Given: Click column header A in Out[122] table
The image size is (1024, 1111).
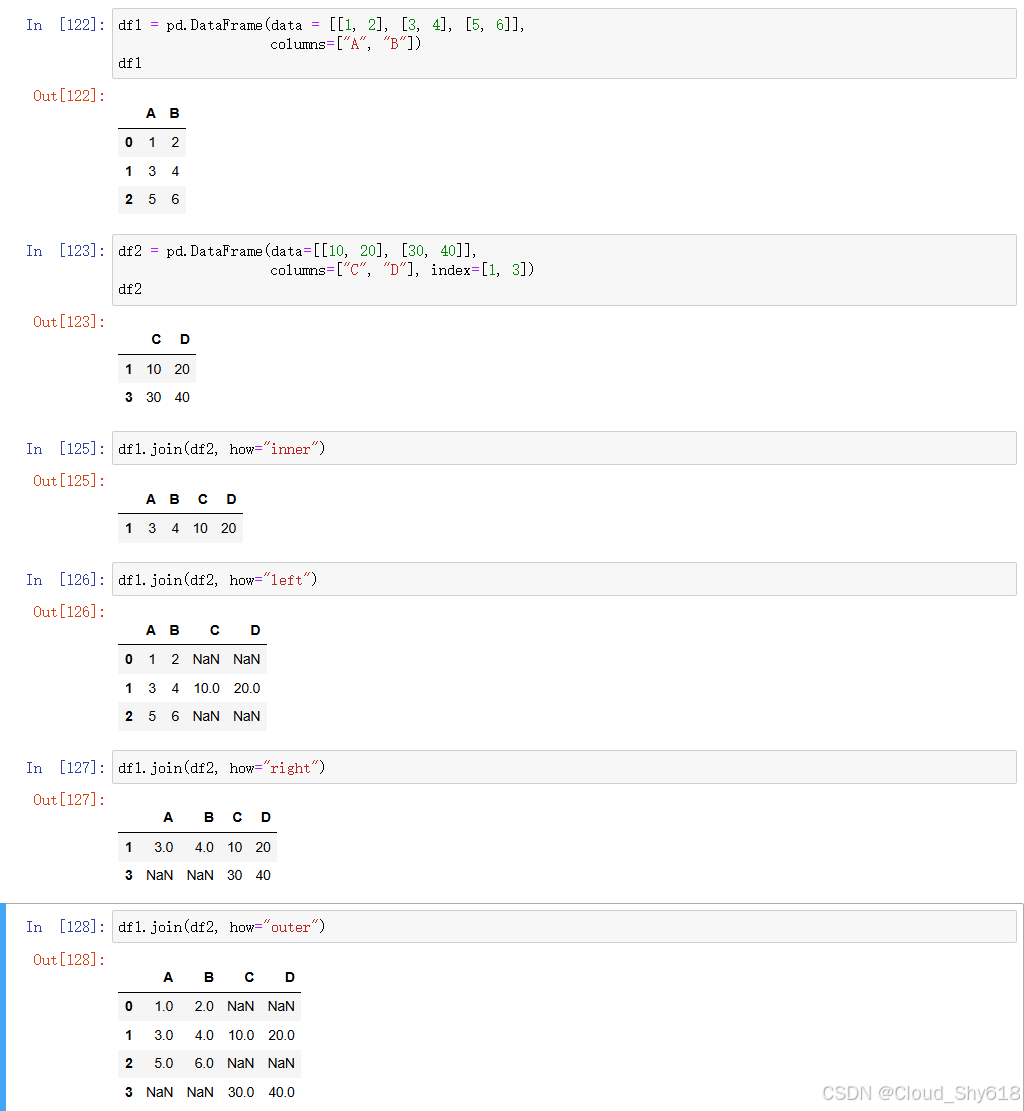Looking at the screenshot, I should (151, 113).
